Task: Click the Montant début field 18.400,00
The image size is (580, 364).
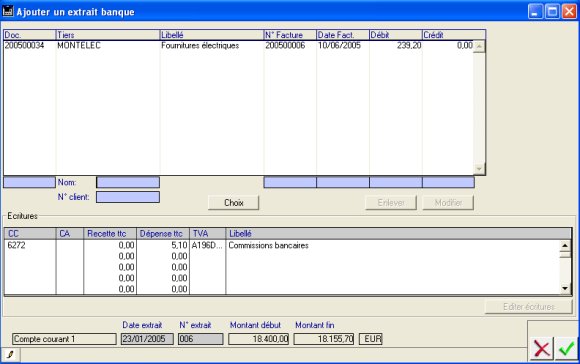Action: tap(259, 339)
